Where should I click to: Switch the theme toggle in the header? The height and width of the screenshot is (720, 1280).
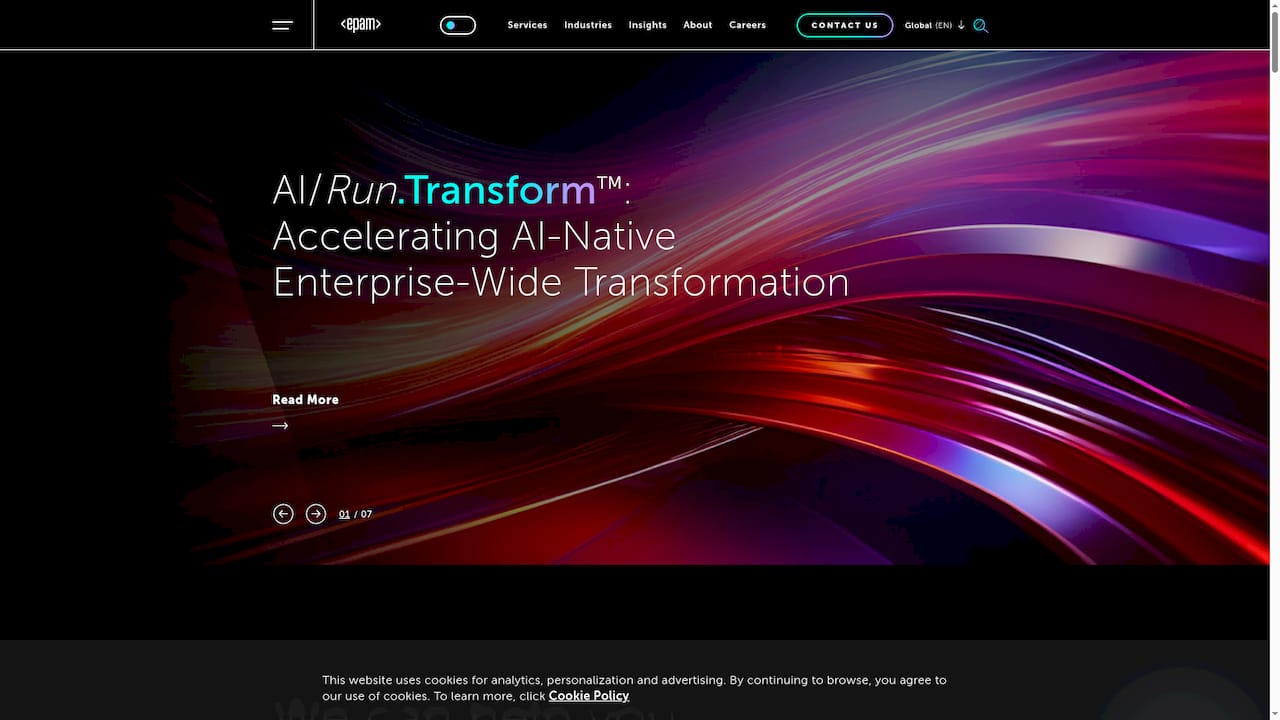pyautogui.click(x=457, y=24)
